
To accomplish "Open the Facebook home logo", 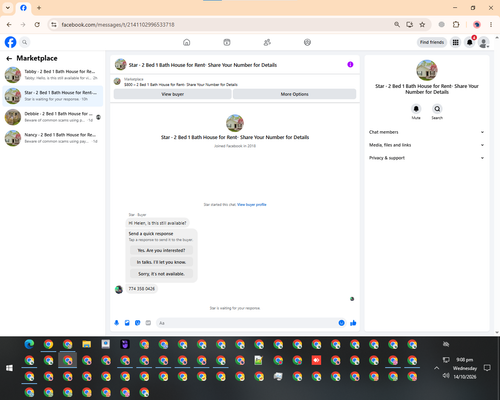I will click(10, 42).
